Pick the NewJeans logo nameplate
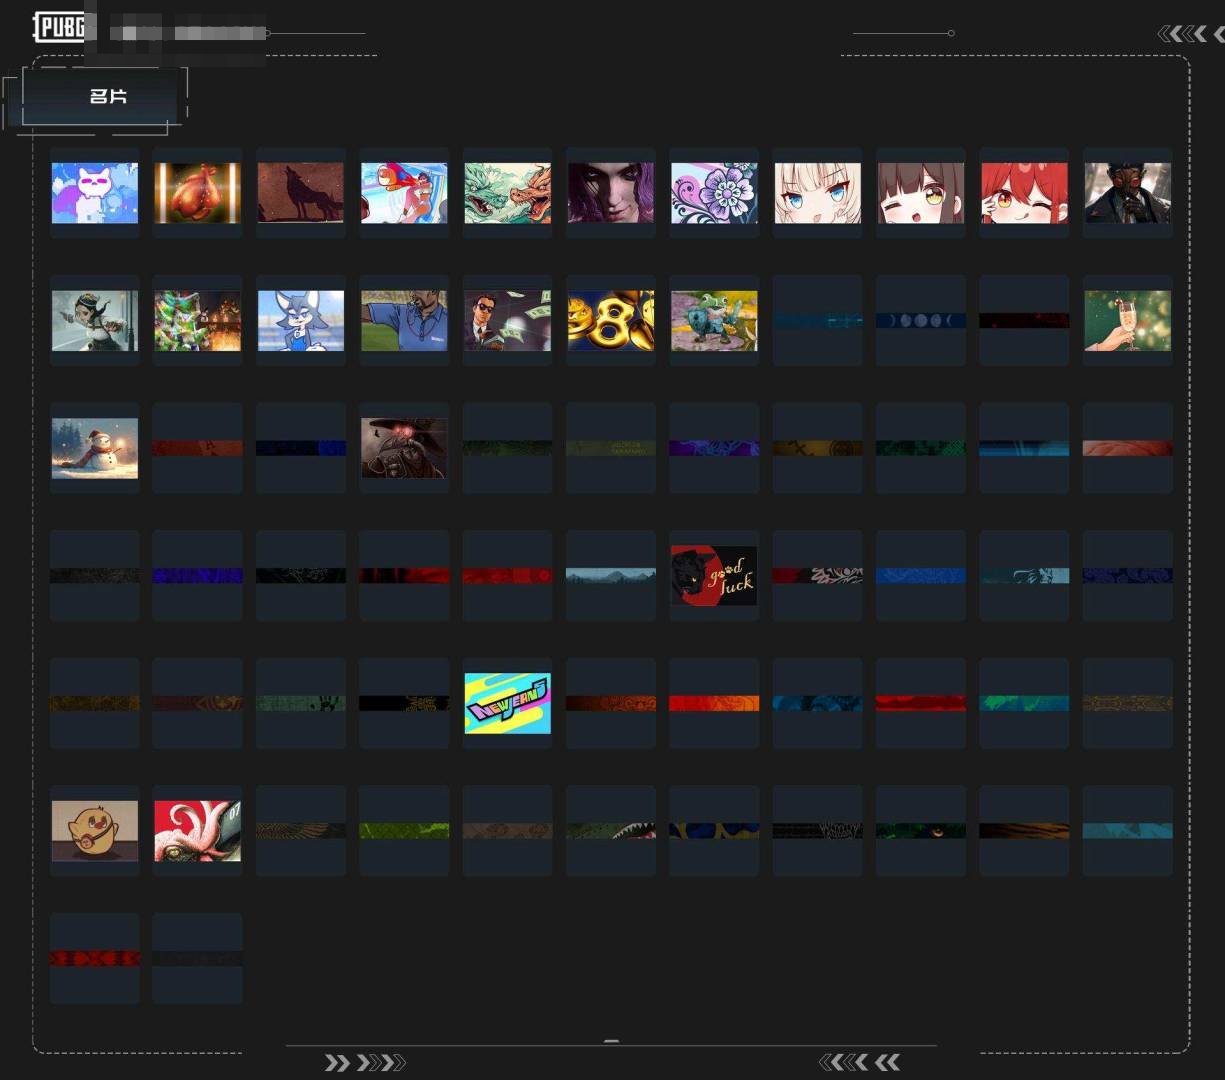The height and width of the screenshot is (1080, 1225). (x=507, y=703)
